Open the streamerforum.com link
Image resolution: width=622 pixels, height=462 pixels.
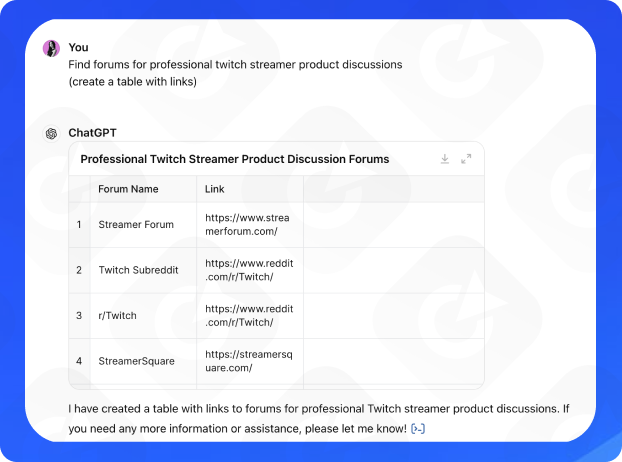(247, 224)
